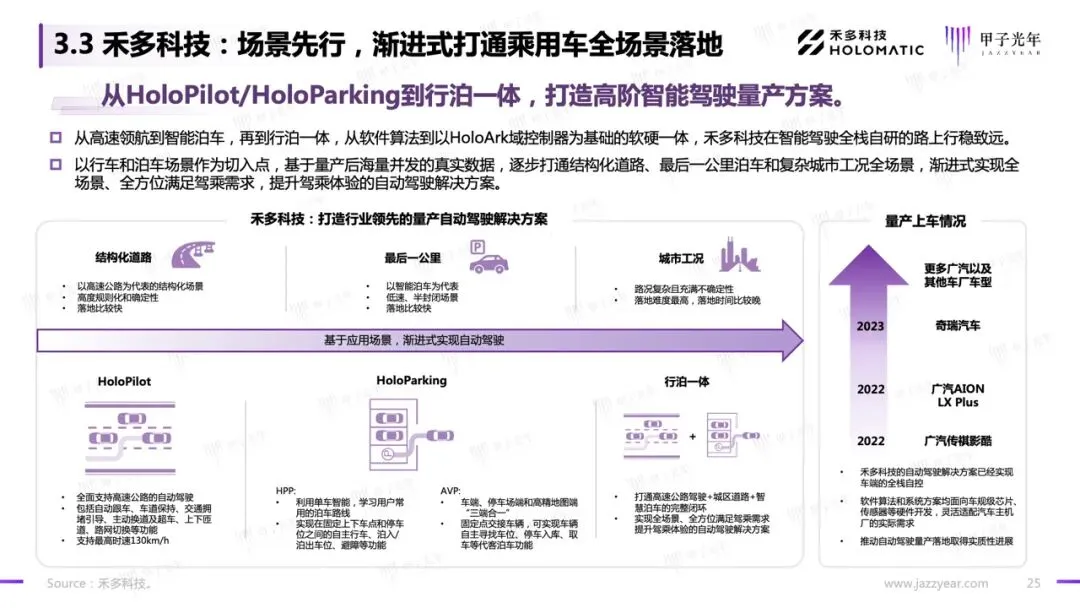Image resolution: width=1080 pixels, height=608 pixels.
Task: Click the second square bullet before 以行车和泊车场景
Action: point(56,165)
